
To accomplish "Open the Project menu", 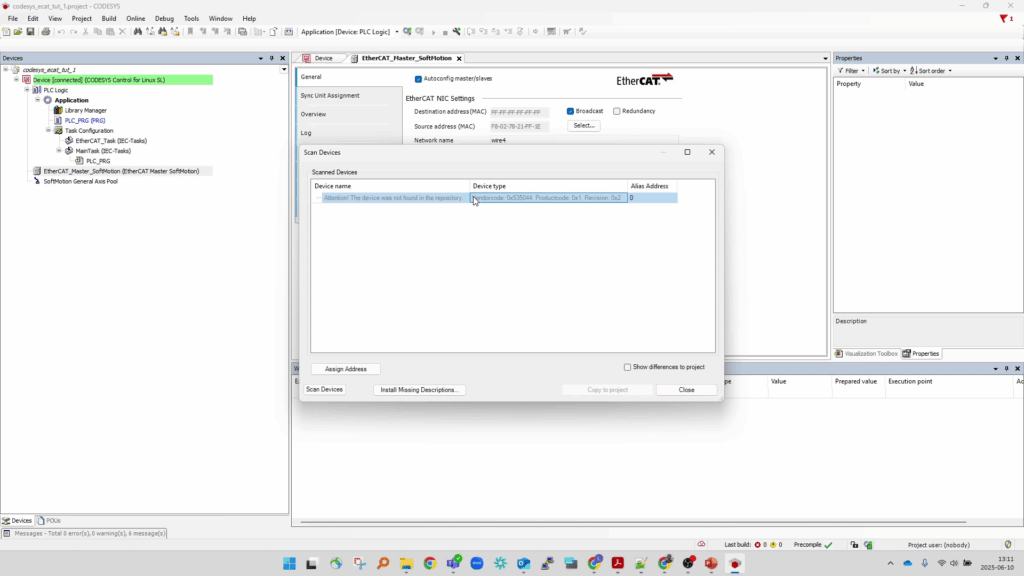I will pyautogui.click(x=82, y=18).
